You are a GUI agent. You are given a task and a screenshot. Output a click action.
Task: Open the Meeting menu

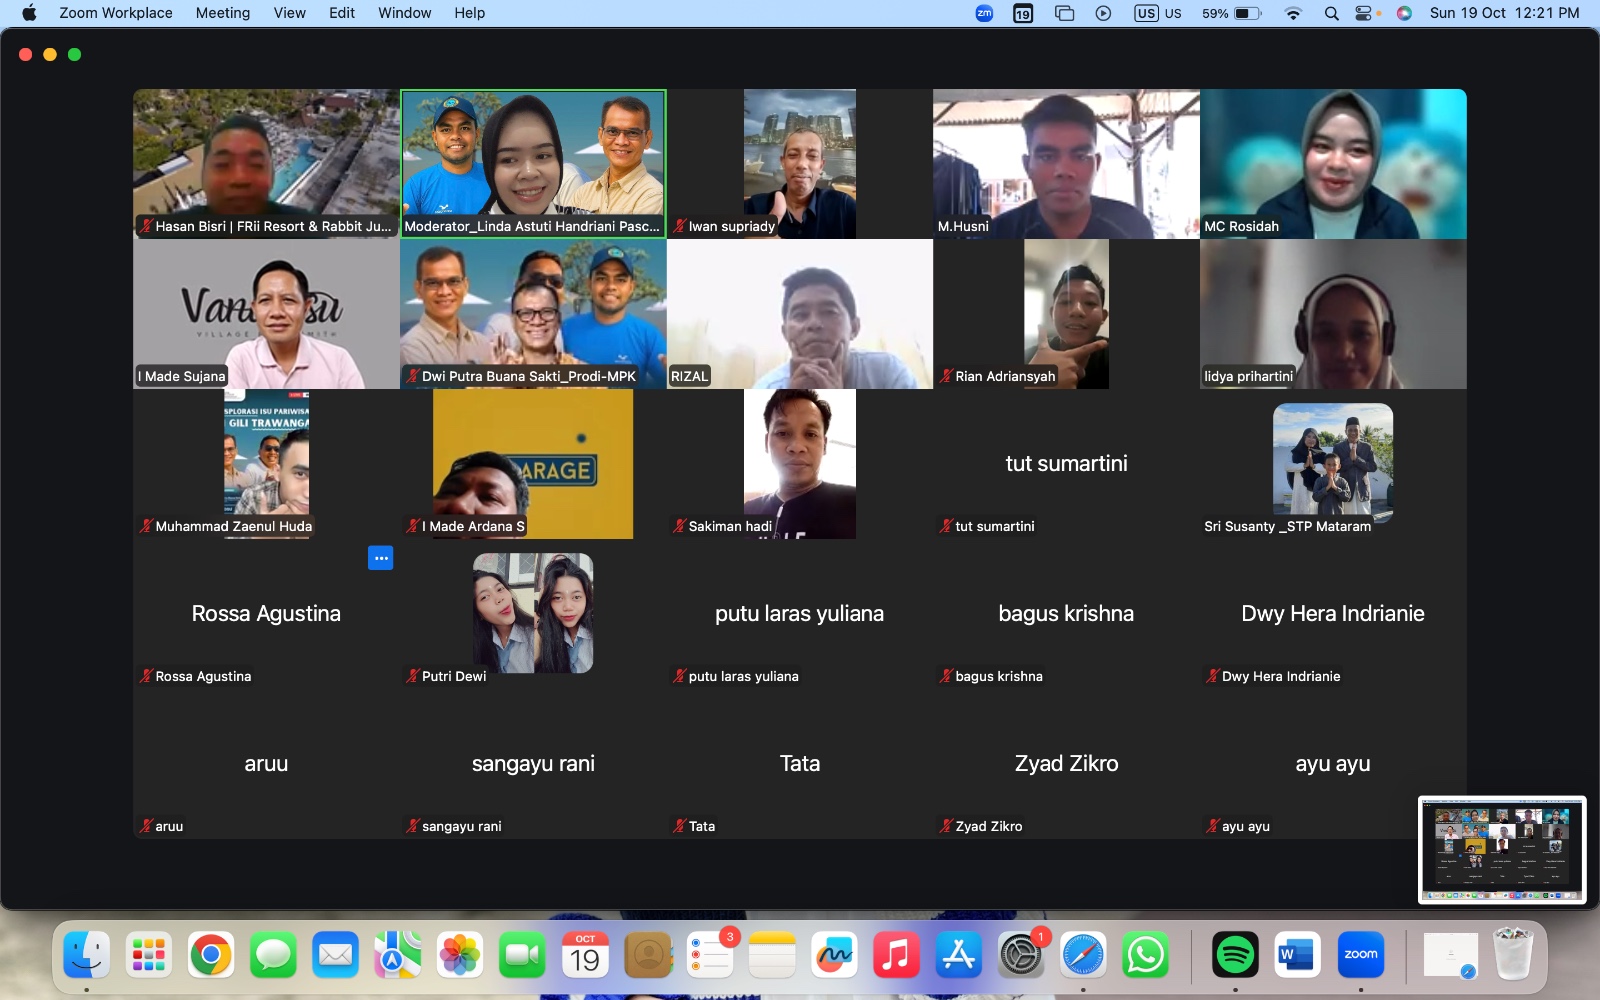[x=222, y=13]
